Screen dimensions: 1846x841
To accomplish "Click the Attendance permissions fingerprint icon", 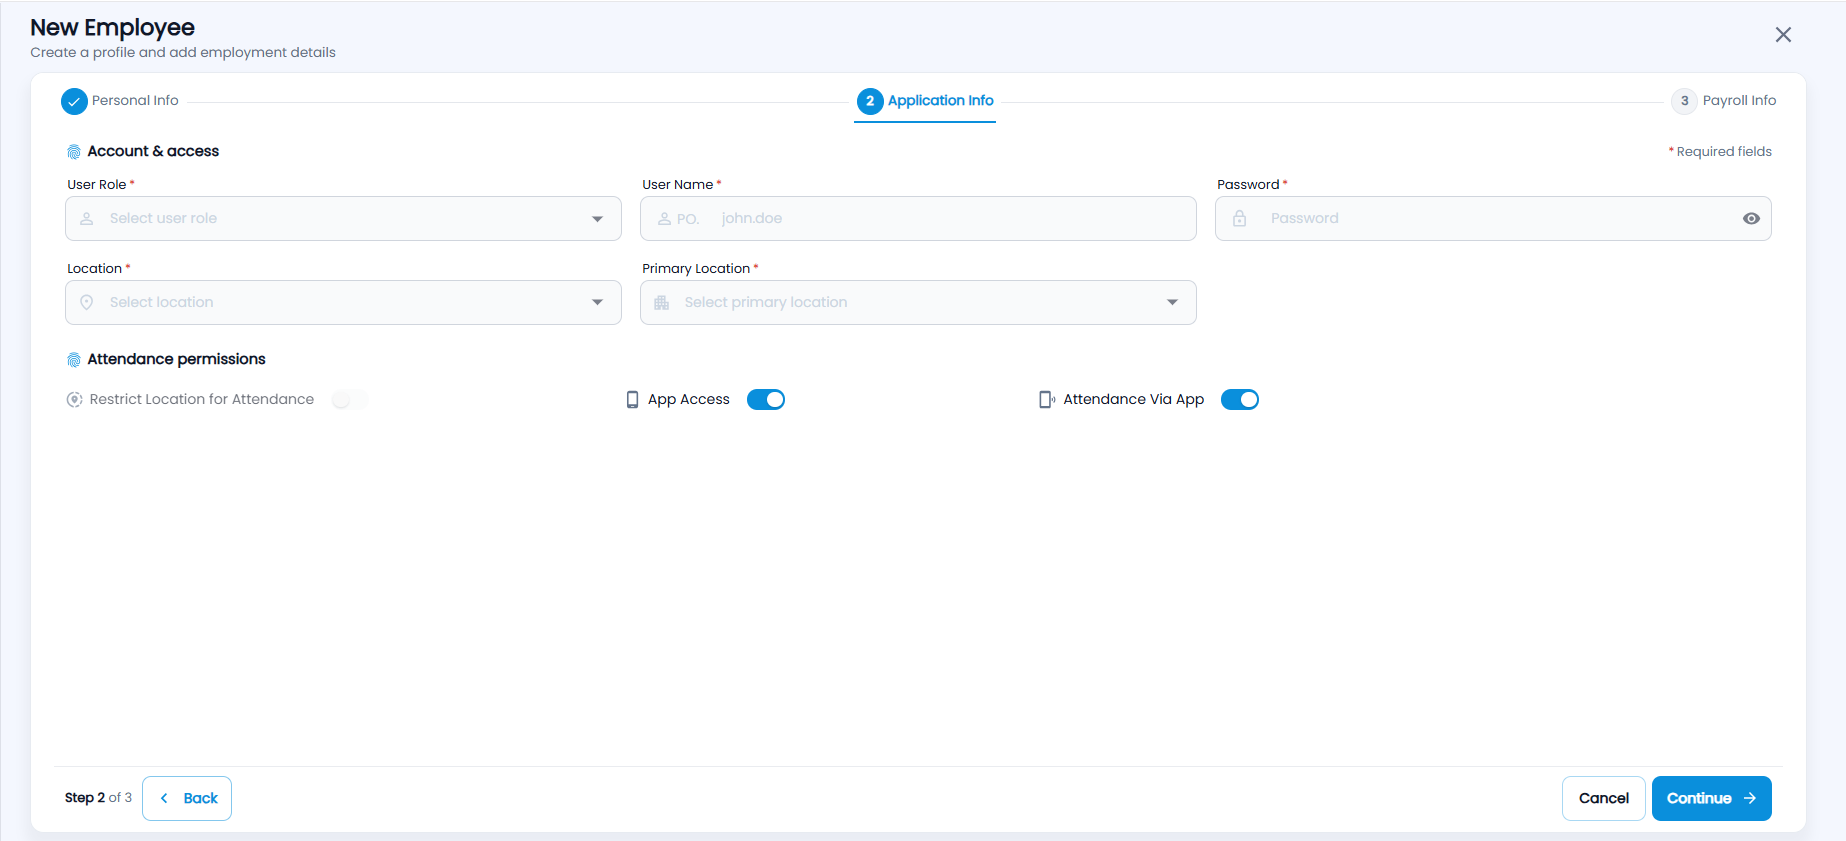I will click(74, 360).
